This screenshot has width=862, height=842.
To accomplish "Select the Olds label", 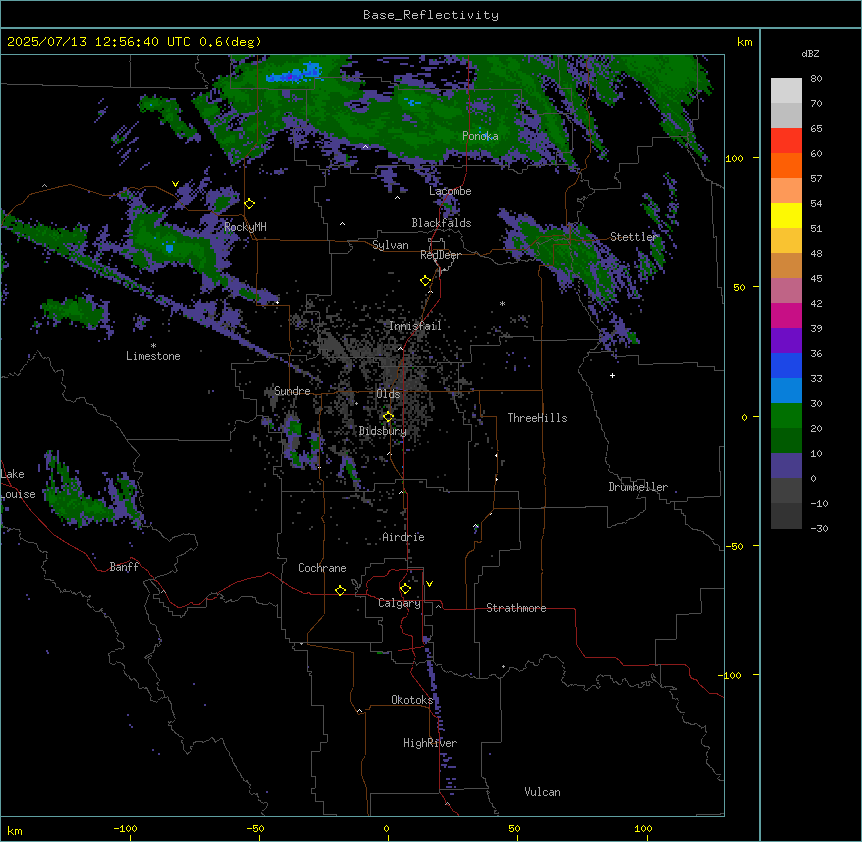I will [388, 394].
